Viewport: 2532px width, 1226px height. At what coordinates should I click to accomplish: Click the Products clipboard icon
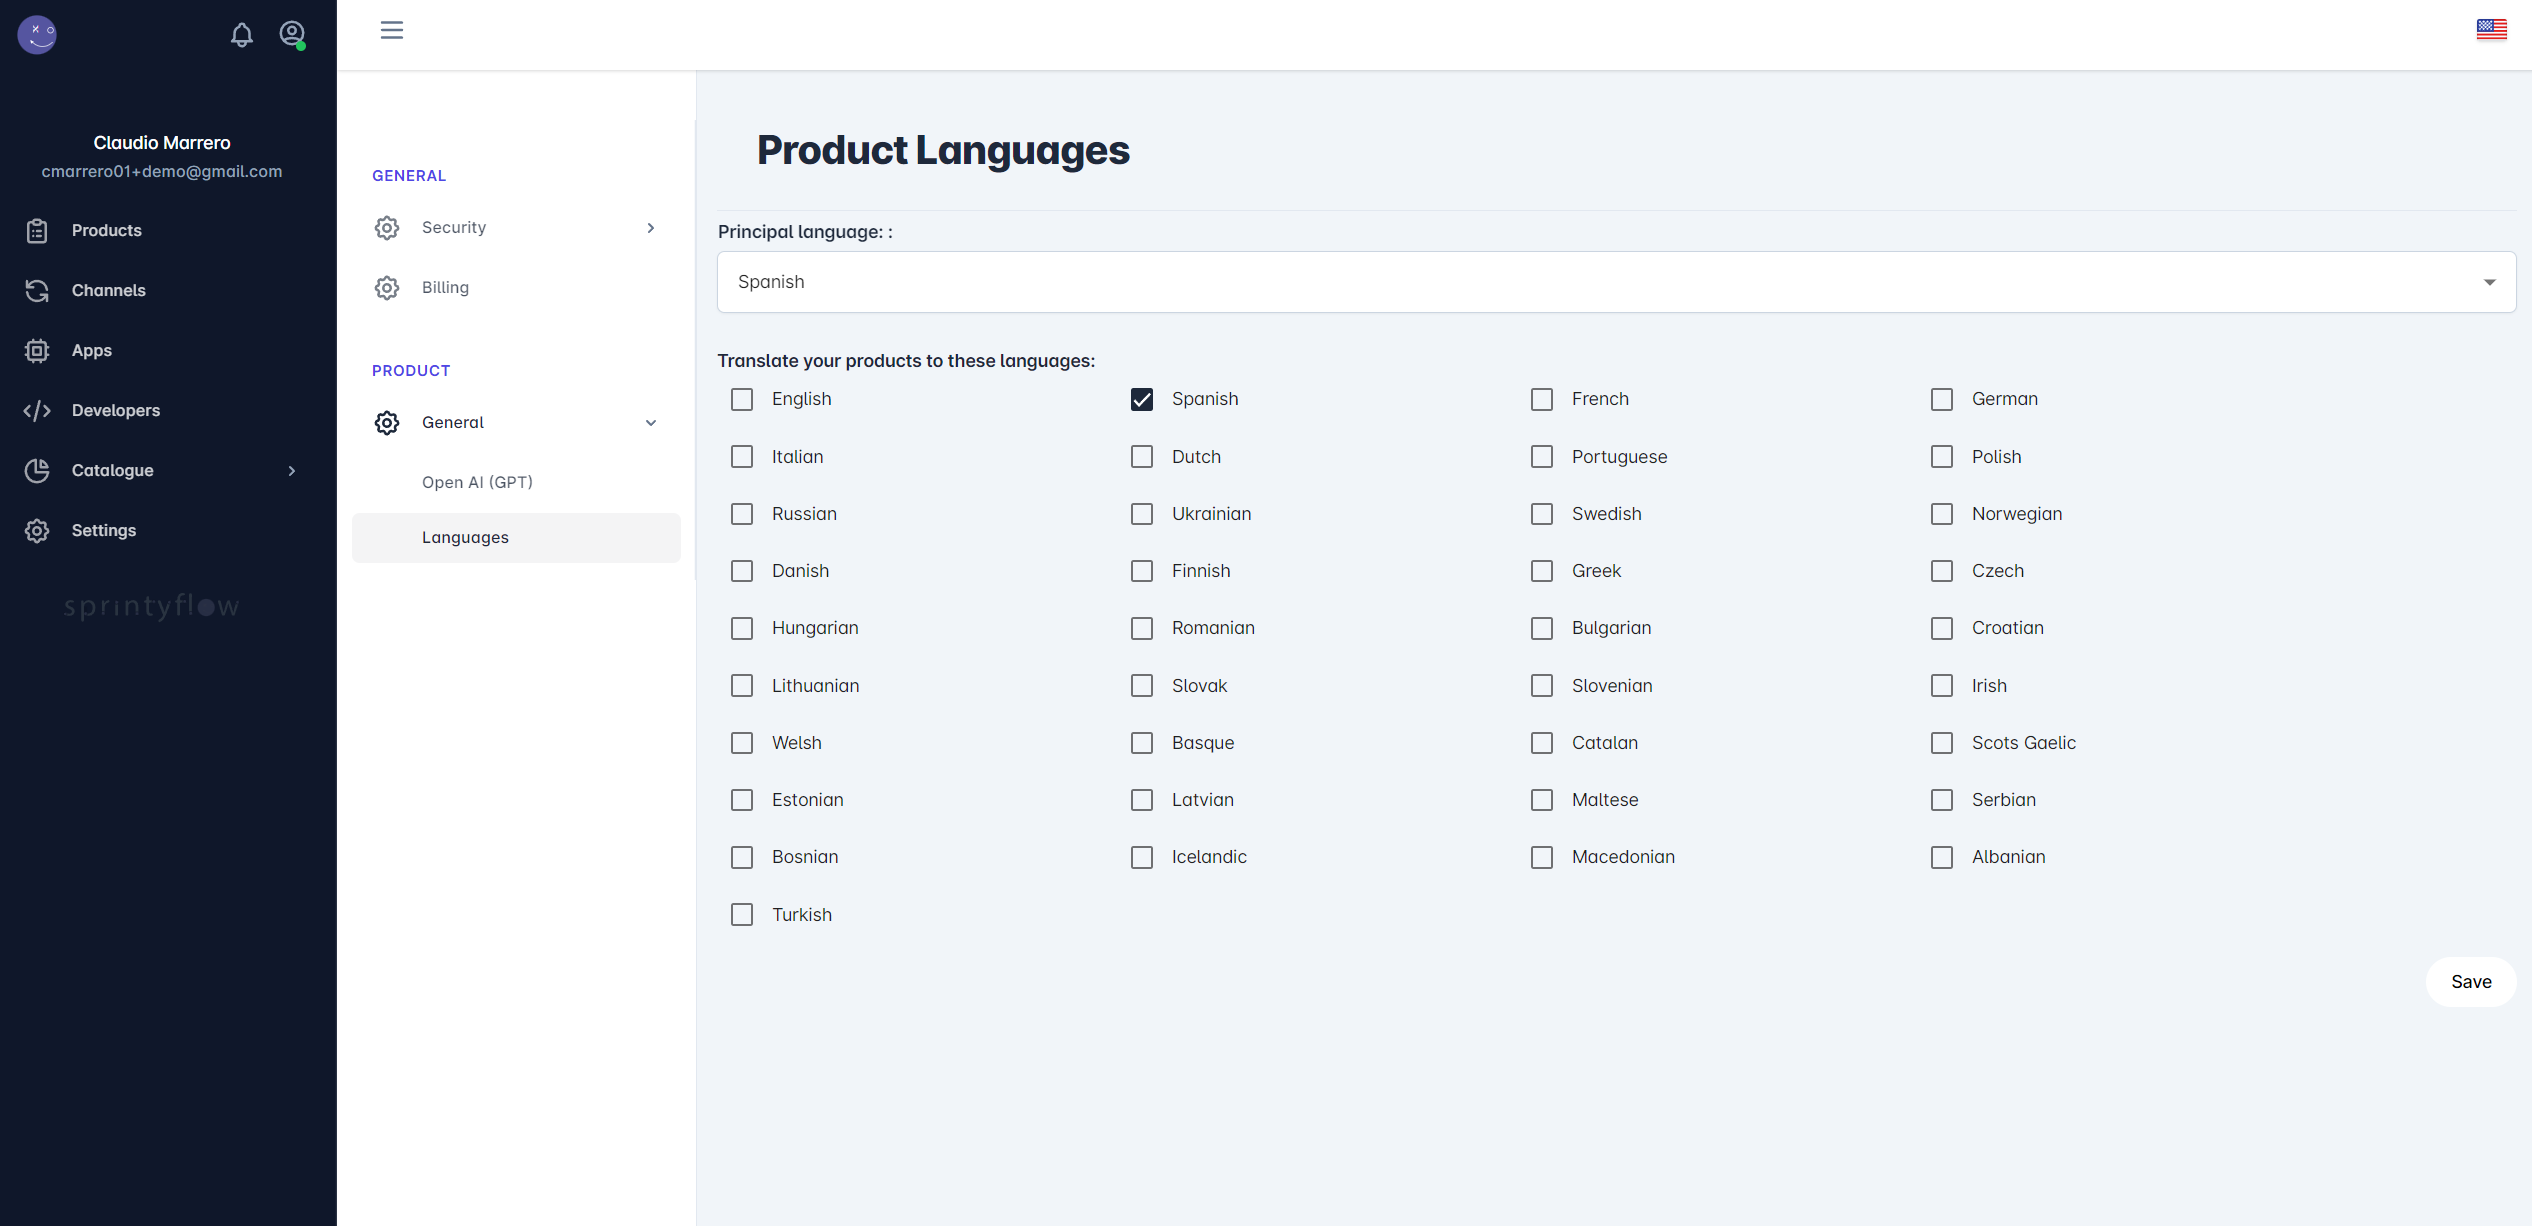(x=37, y=231)
